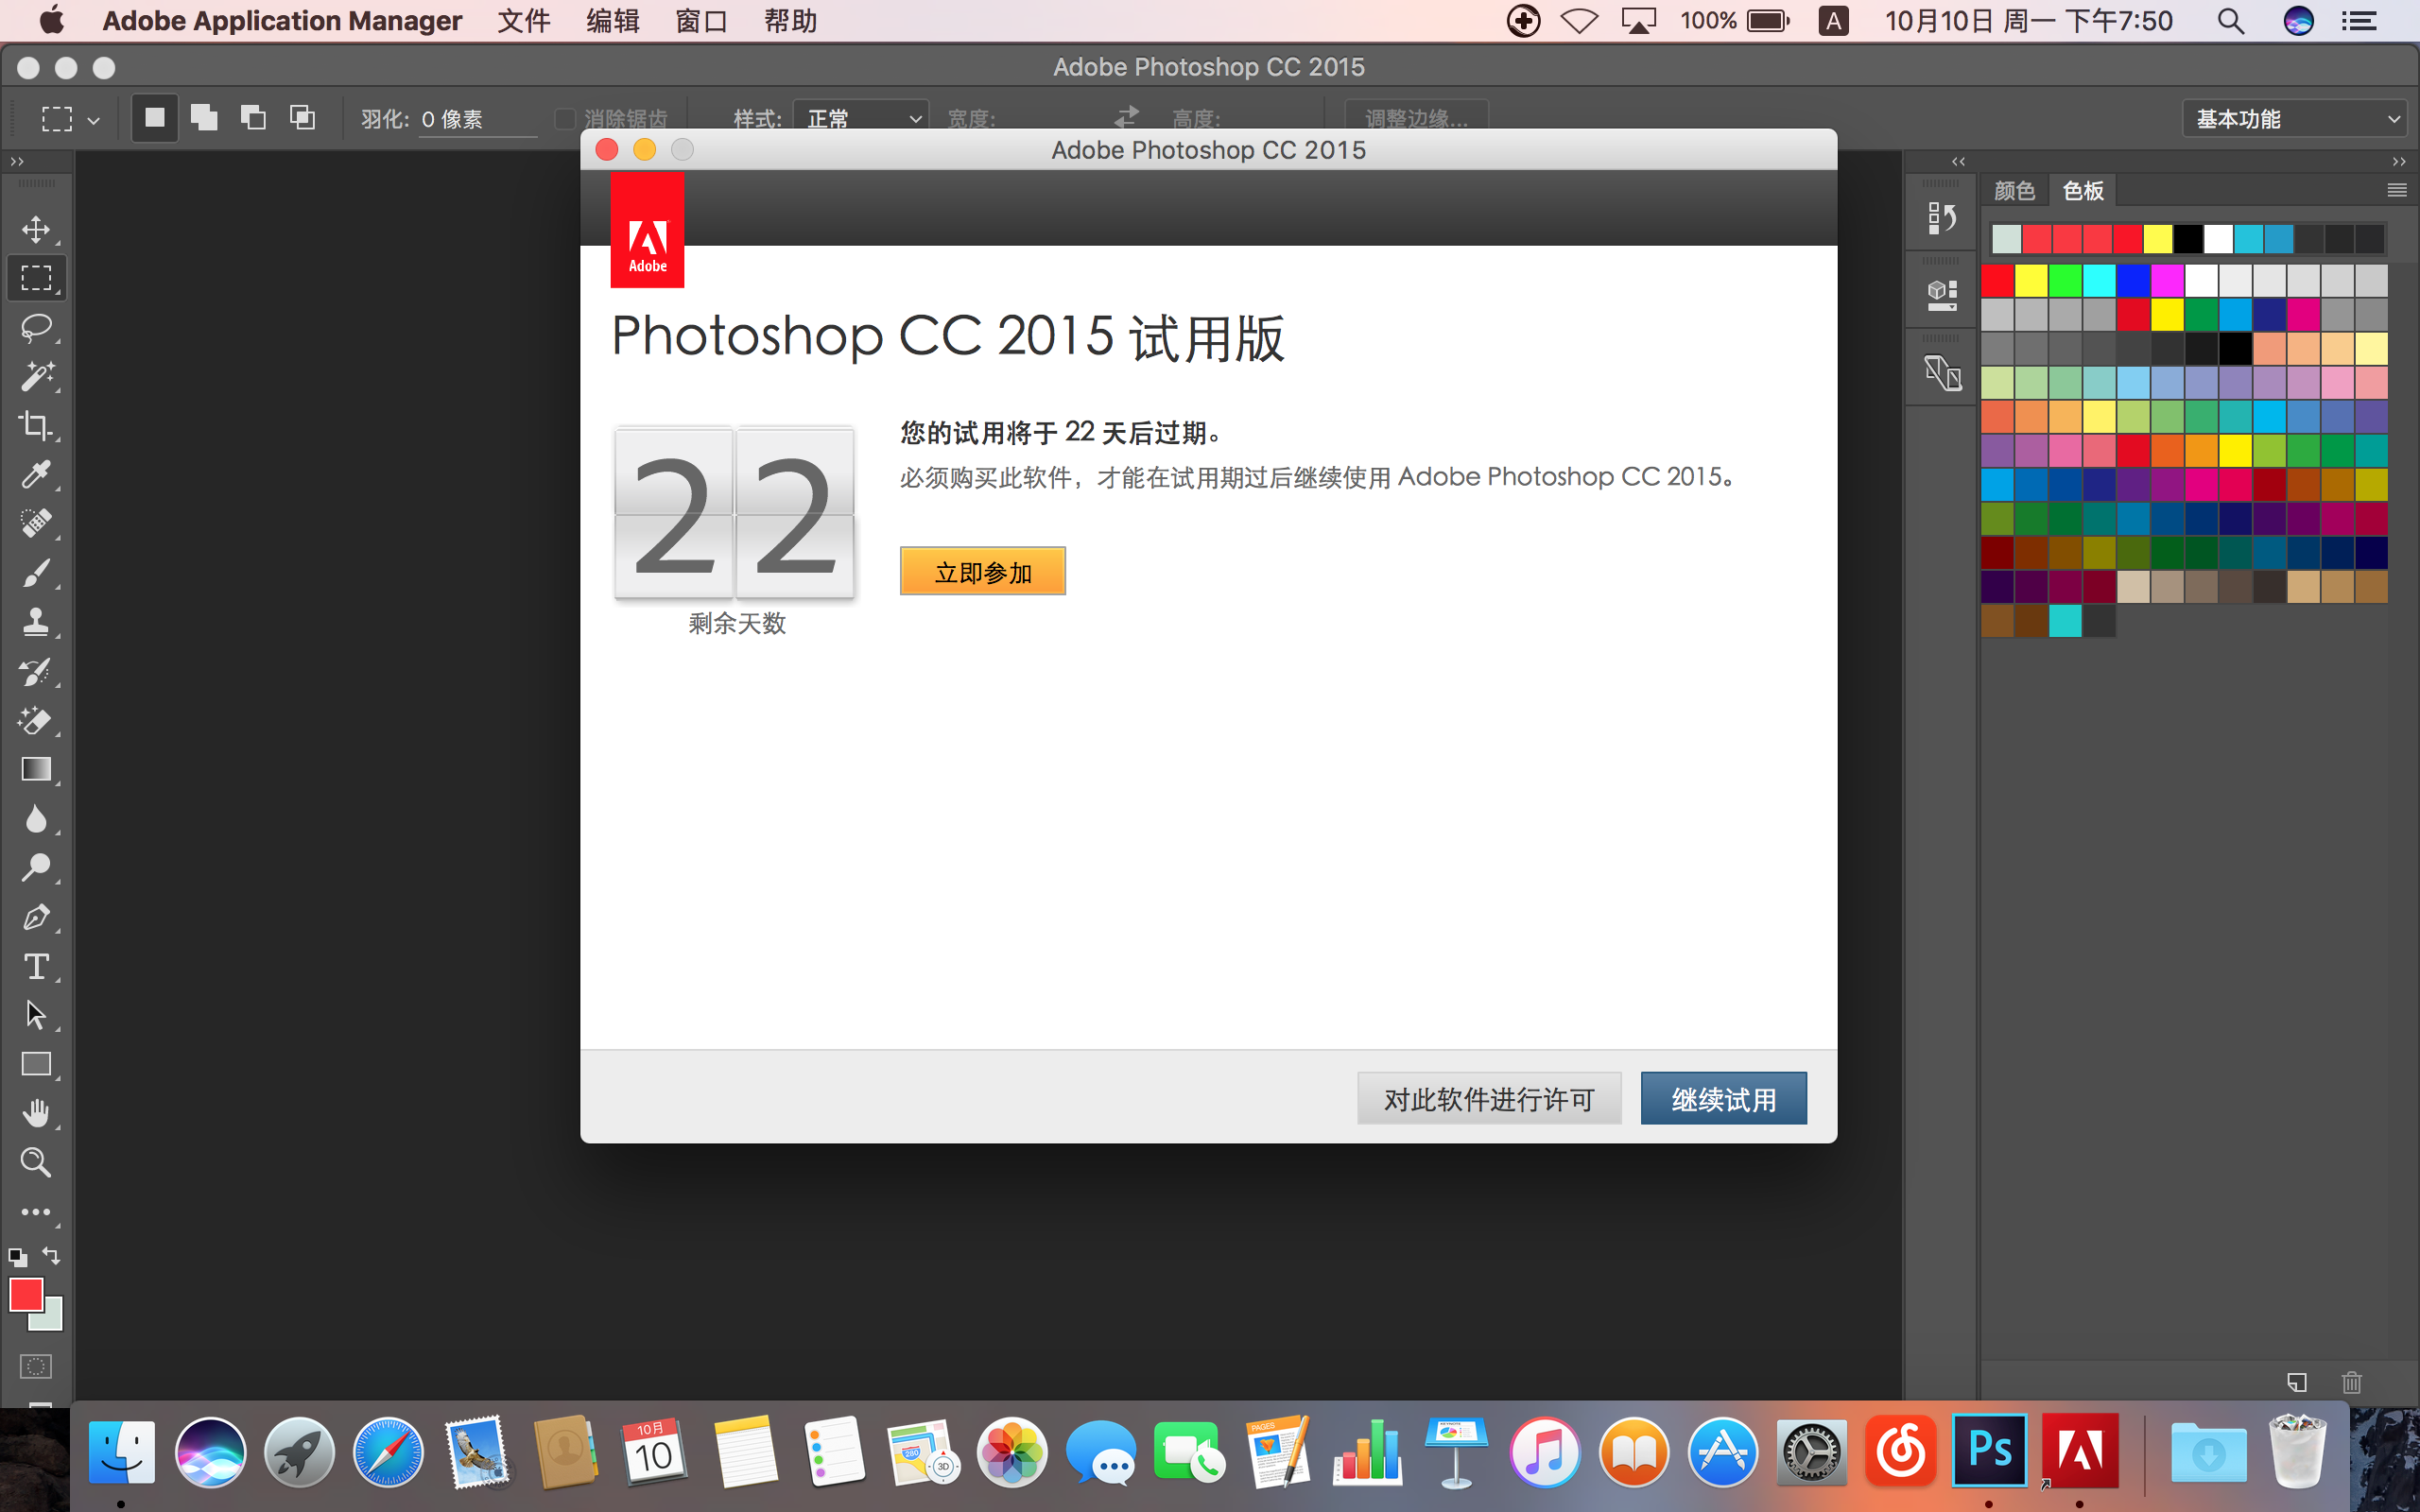
Task: Select the Gradient tool
Action: 36,769
